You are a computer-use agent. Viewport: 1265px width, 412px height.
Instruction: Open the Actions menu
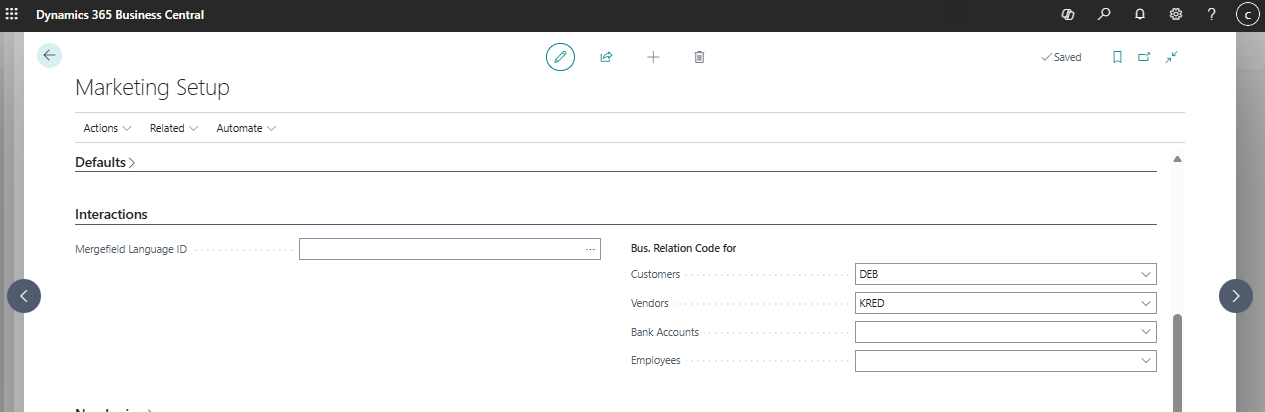[107, 128]
